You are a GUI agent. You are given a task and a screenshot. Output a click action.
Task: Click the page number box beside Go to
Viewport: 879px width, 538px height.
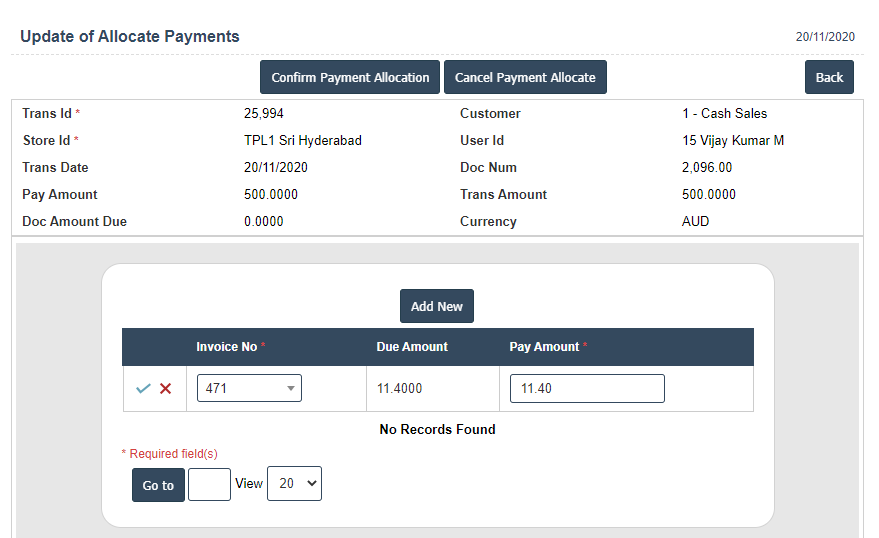tap(209, 484)
